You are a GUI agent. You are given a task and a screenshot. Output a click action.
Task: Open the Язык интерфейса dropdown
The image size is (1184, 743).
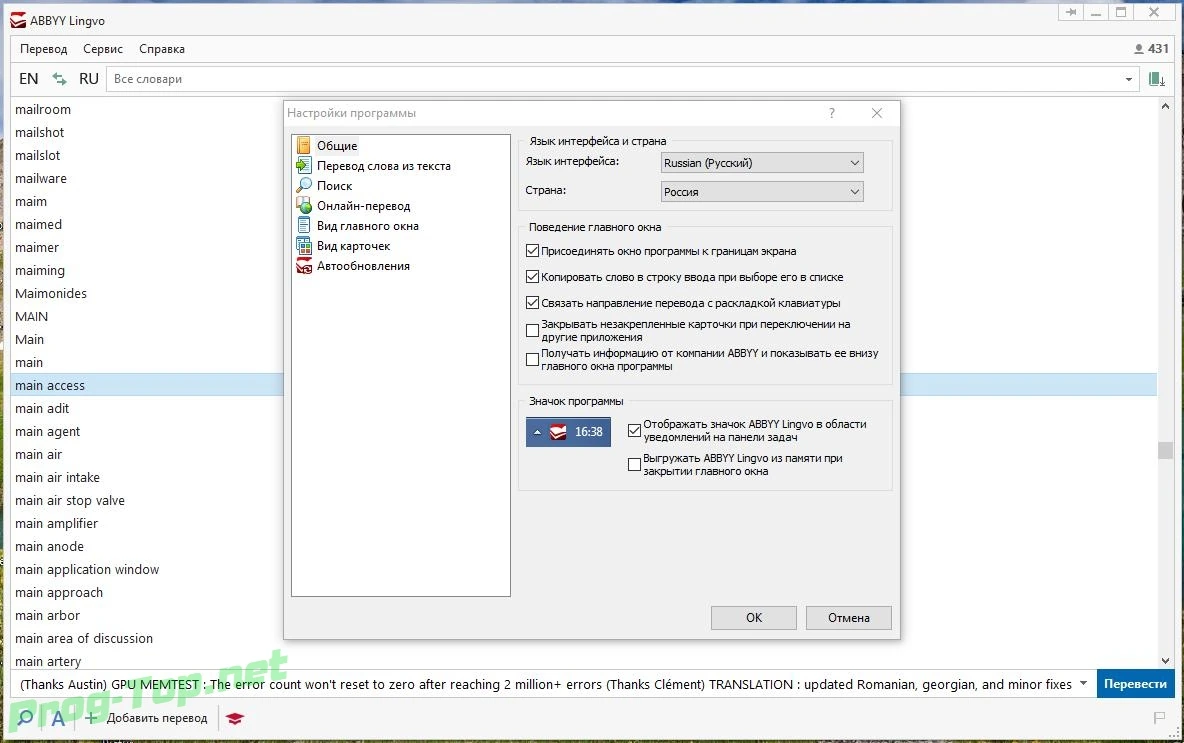762,163
